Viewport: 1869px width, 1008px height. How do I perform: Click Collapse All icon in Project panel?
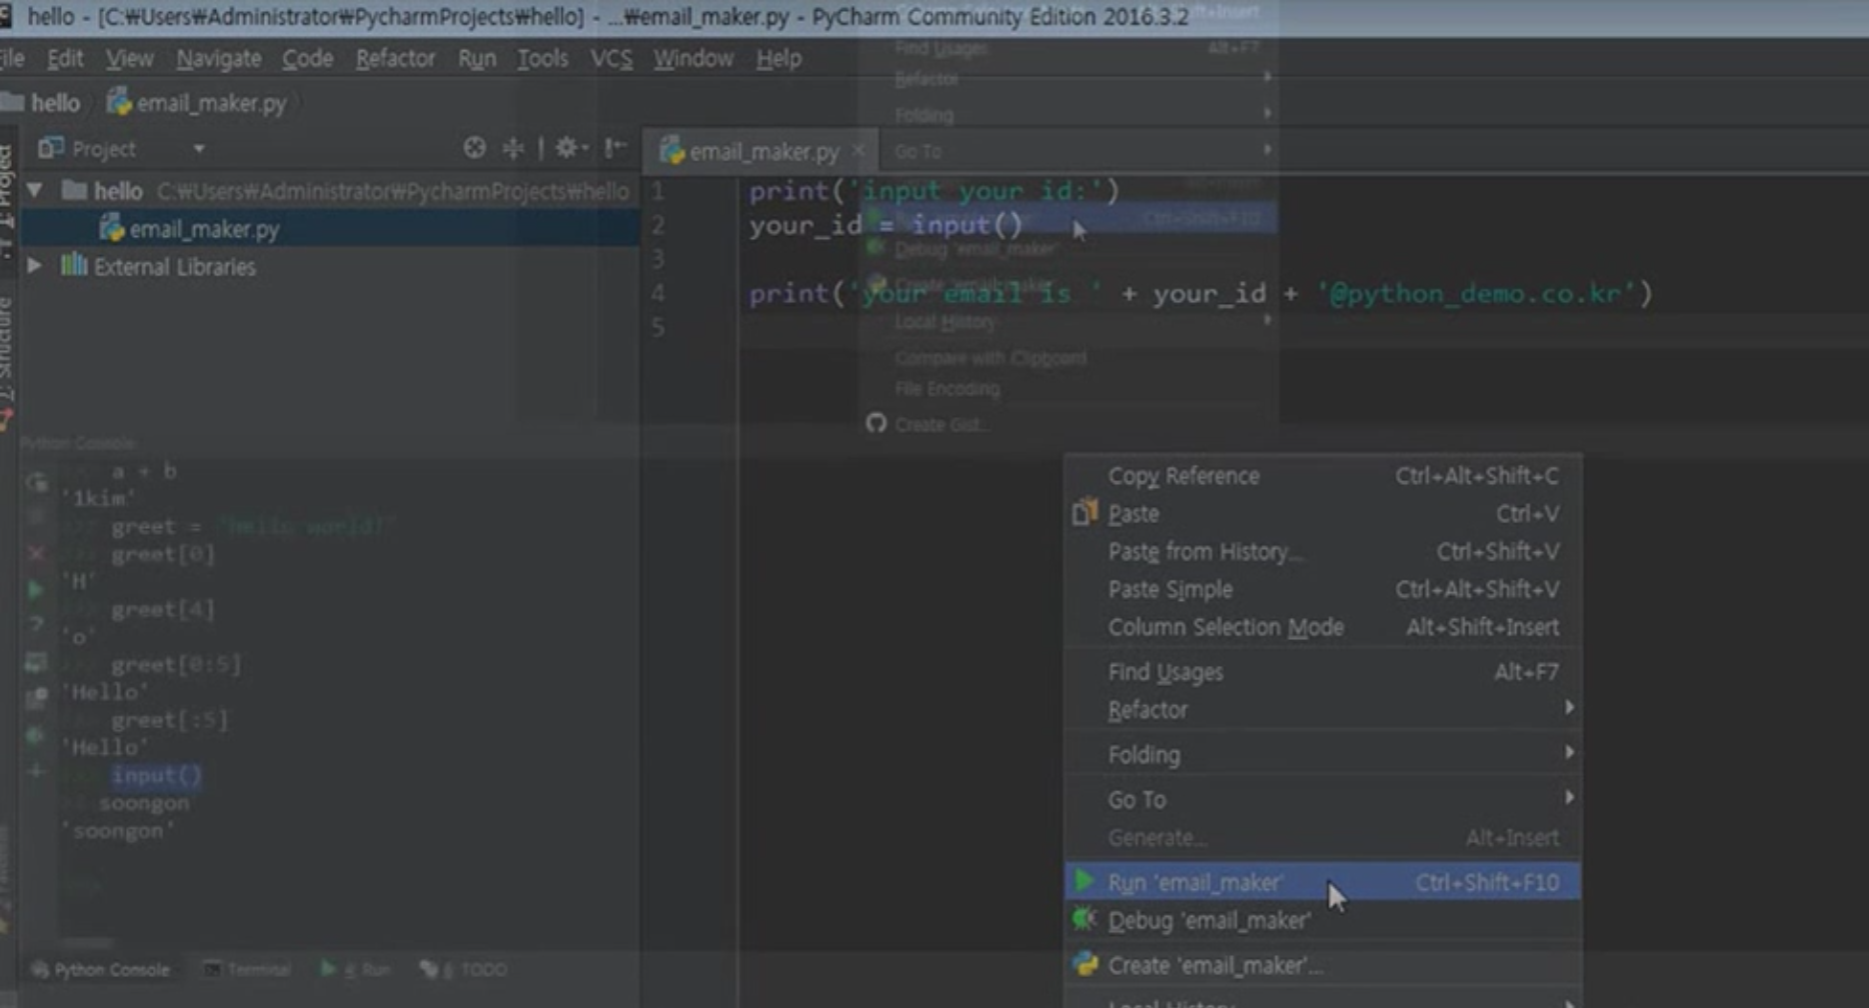click(513, 148)
